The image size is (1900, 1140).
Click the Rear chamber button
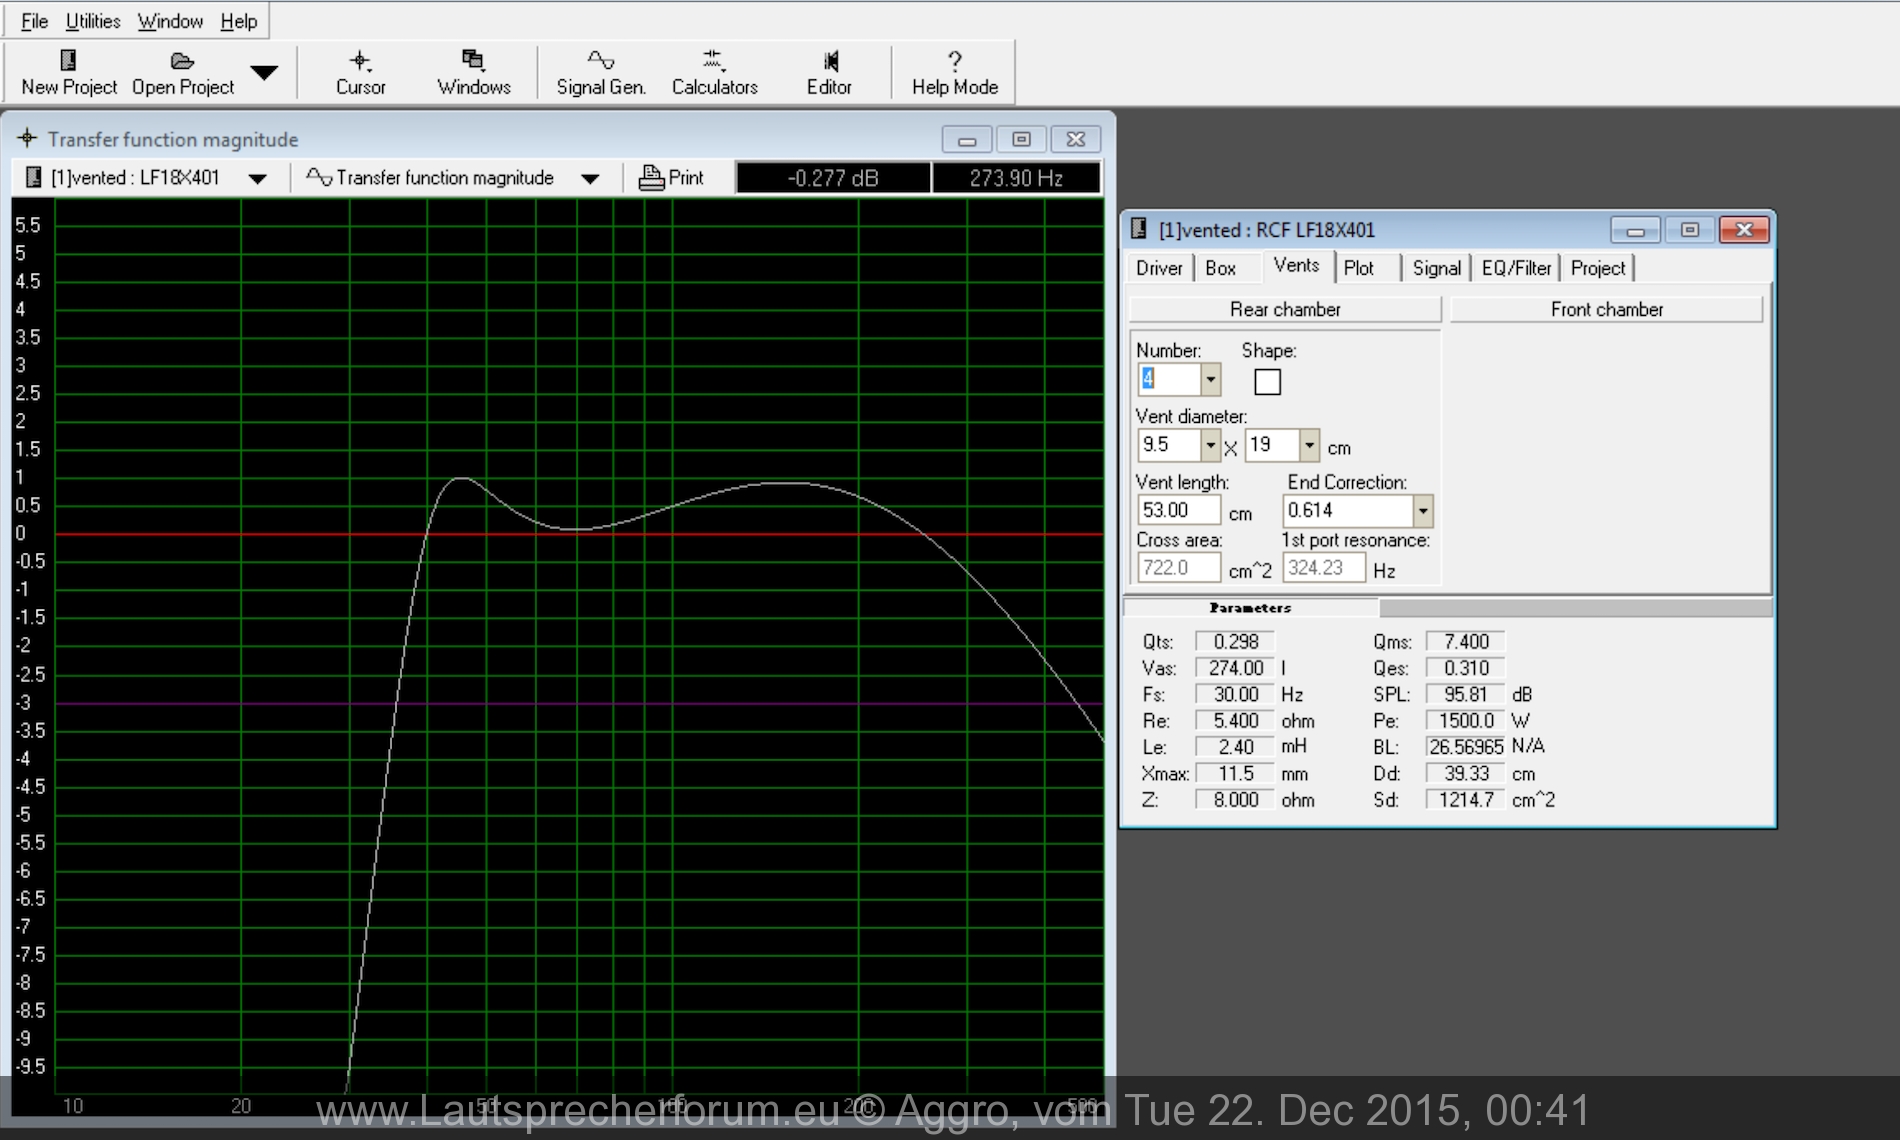coord(1285,310)
